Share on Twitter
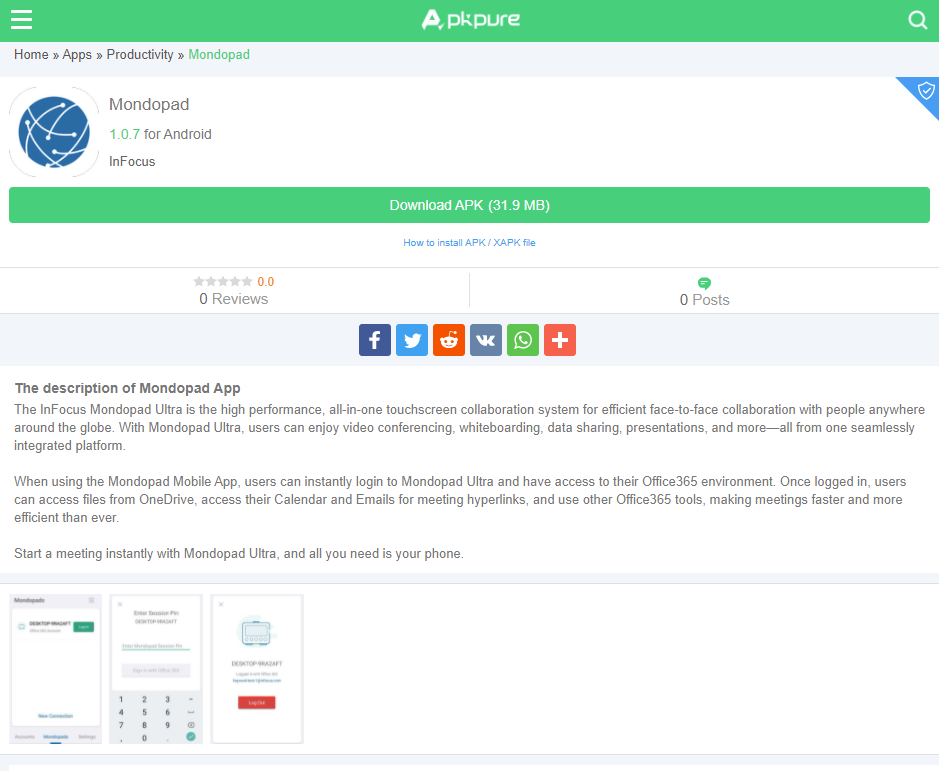The height and width of the screenshot is (771, 939). [412, 340]
